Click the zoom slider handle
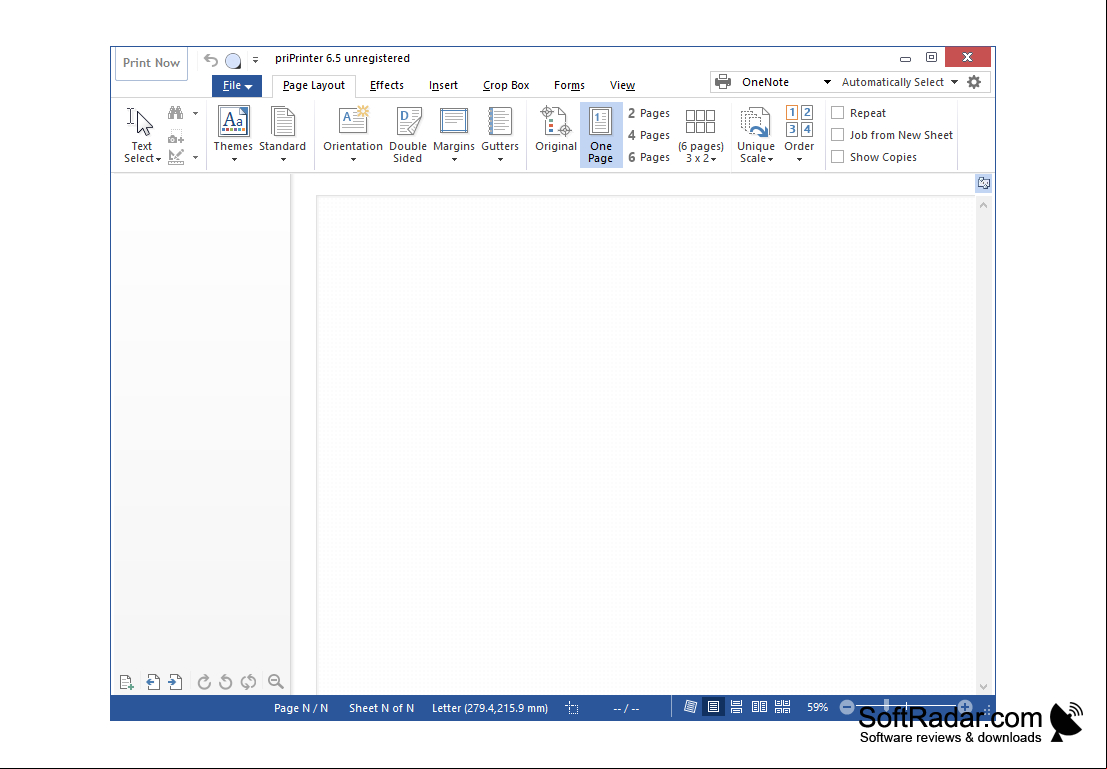The image size is (1107, 769). (887, 706)
